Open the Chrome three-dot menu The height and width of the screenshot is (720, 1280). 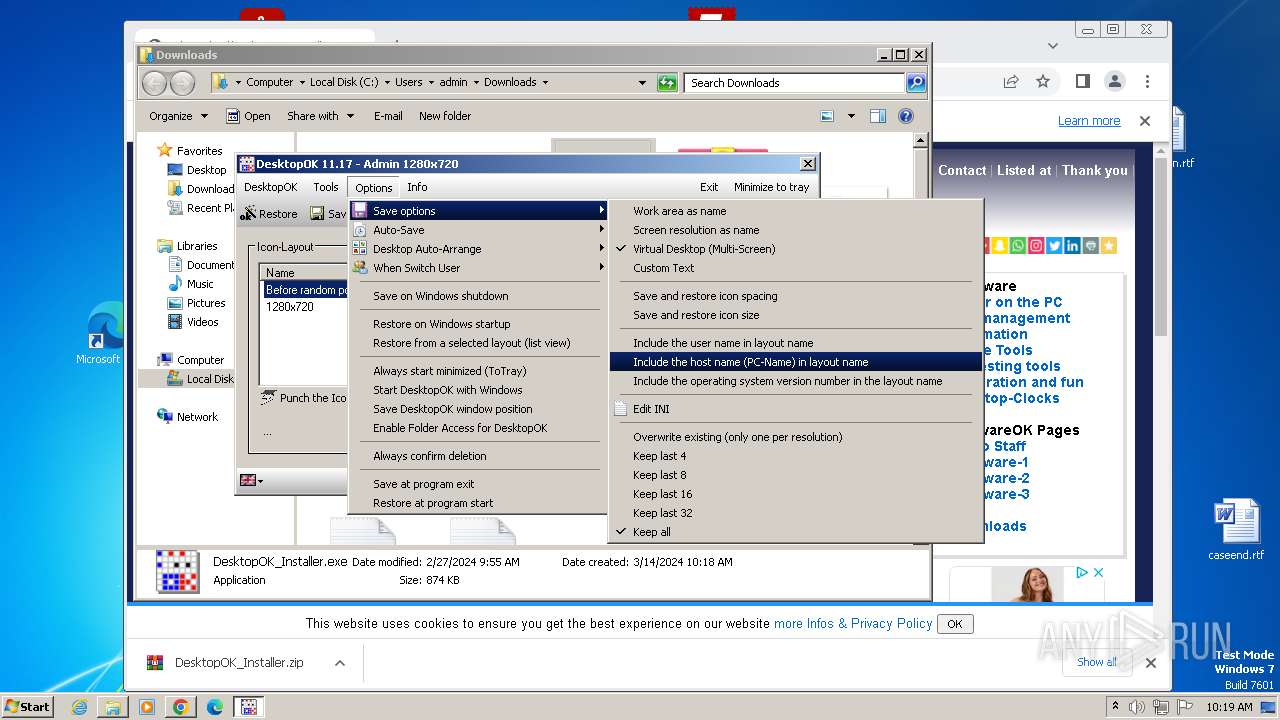click(1147, 82)
